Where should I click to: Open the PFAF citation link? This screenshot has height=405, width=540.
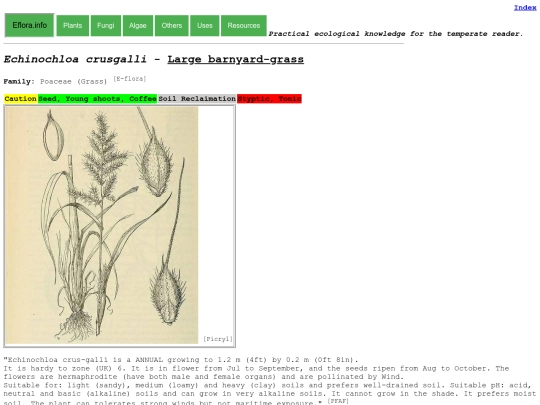(338, 401)
